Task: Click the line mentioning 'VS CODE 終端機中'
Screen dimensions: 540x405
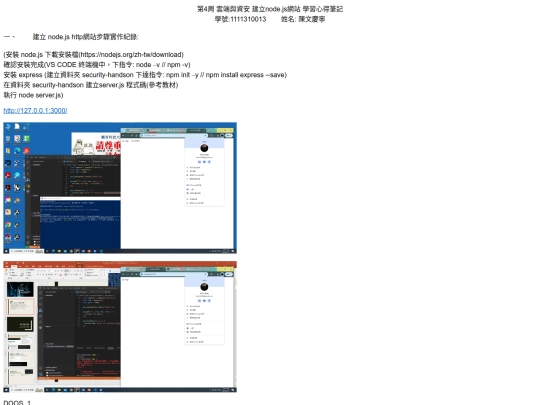Action: tap(97, 65)
